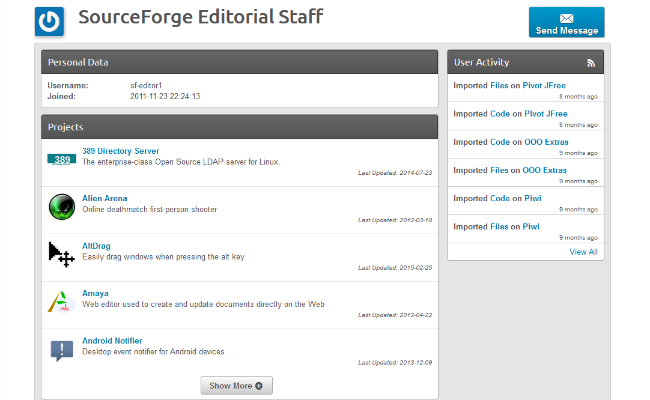Click the Projects panel header
The image size is (650, 400).
(240, 127)
